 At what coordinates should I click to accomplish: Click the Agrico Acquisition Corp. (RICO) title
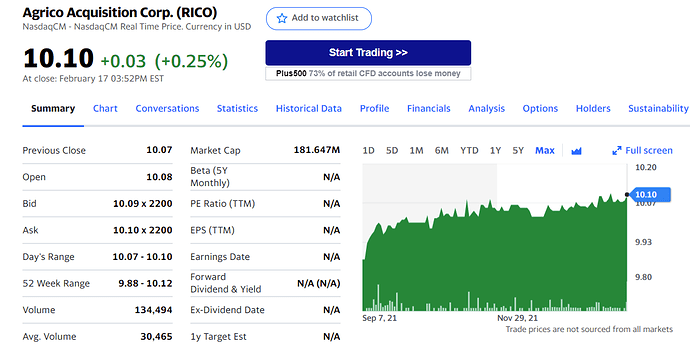point(120,12)
